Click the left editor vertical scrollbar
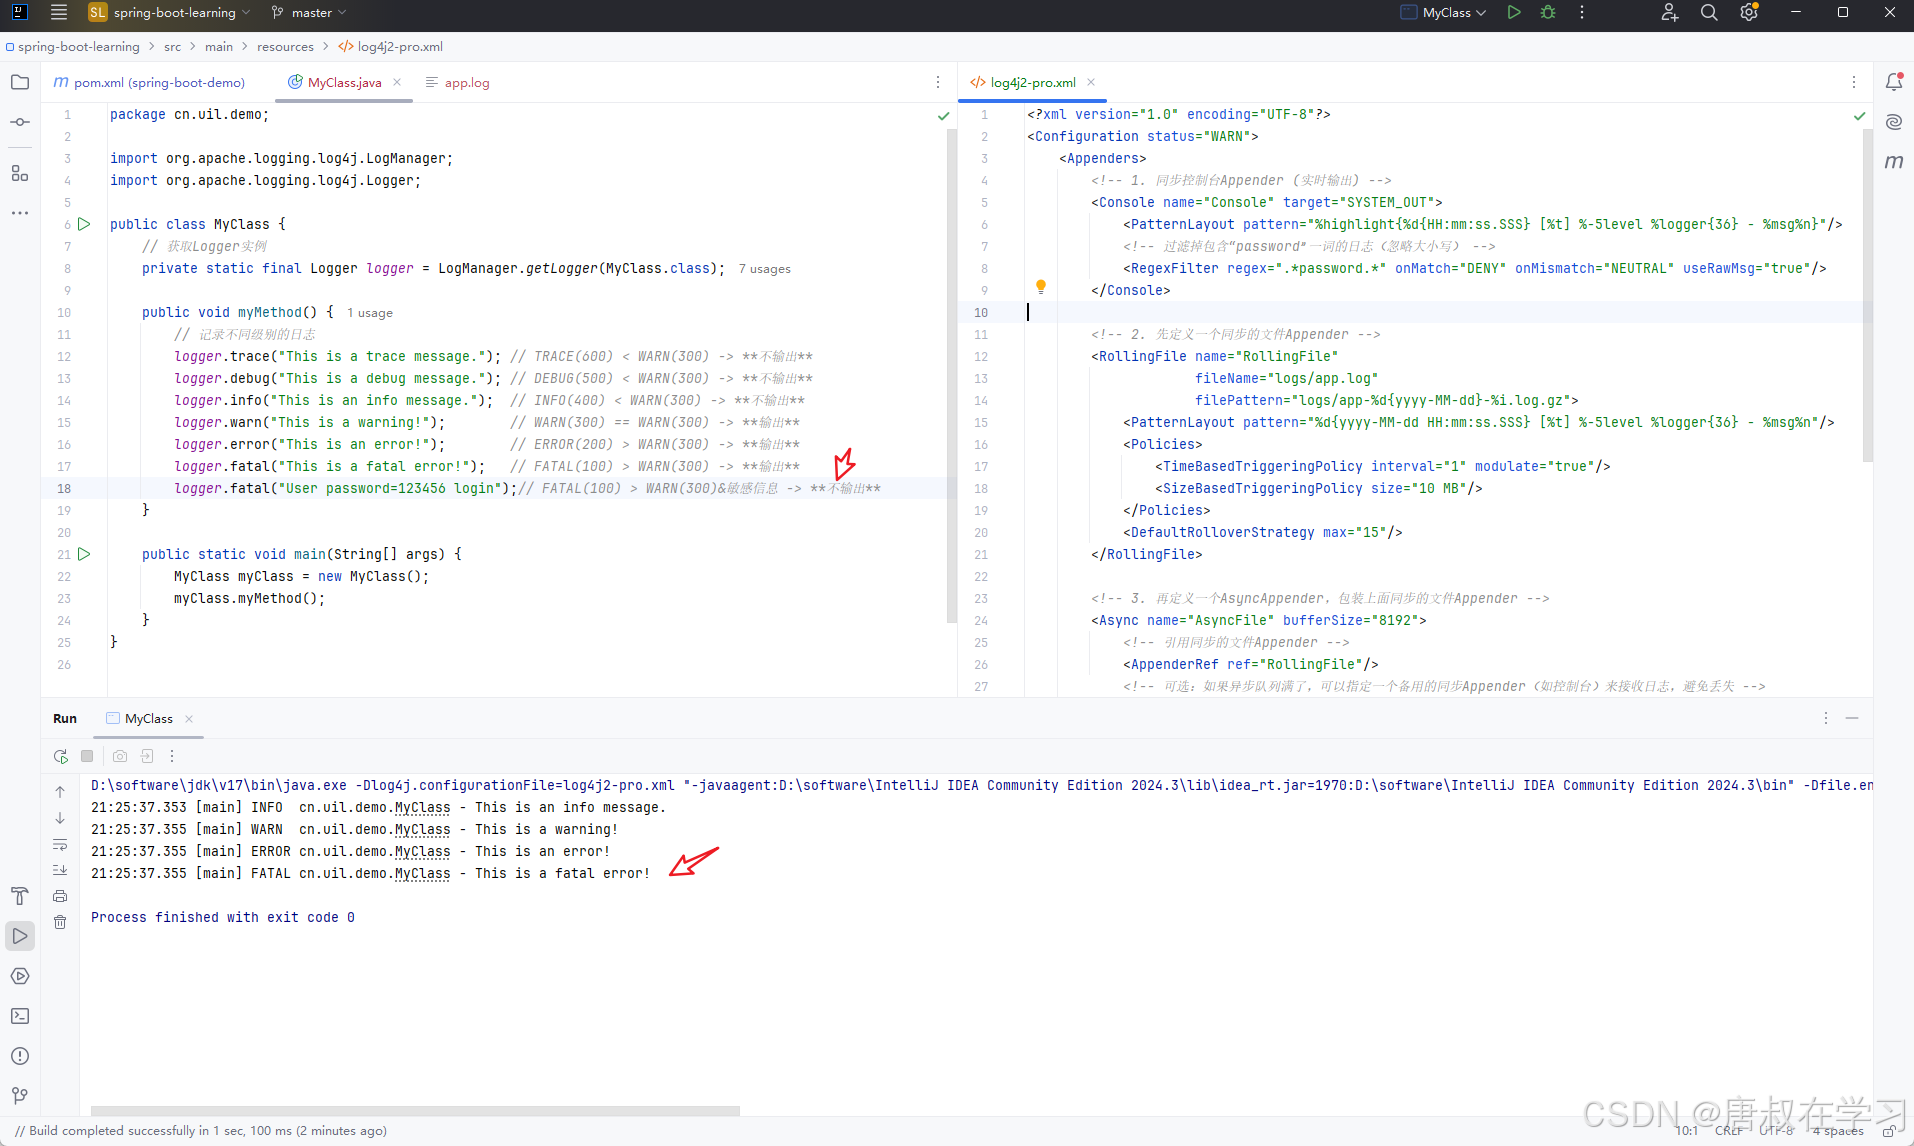This screenshot has height=1146, width=1914. pos(951,375)
